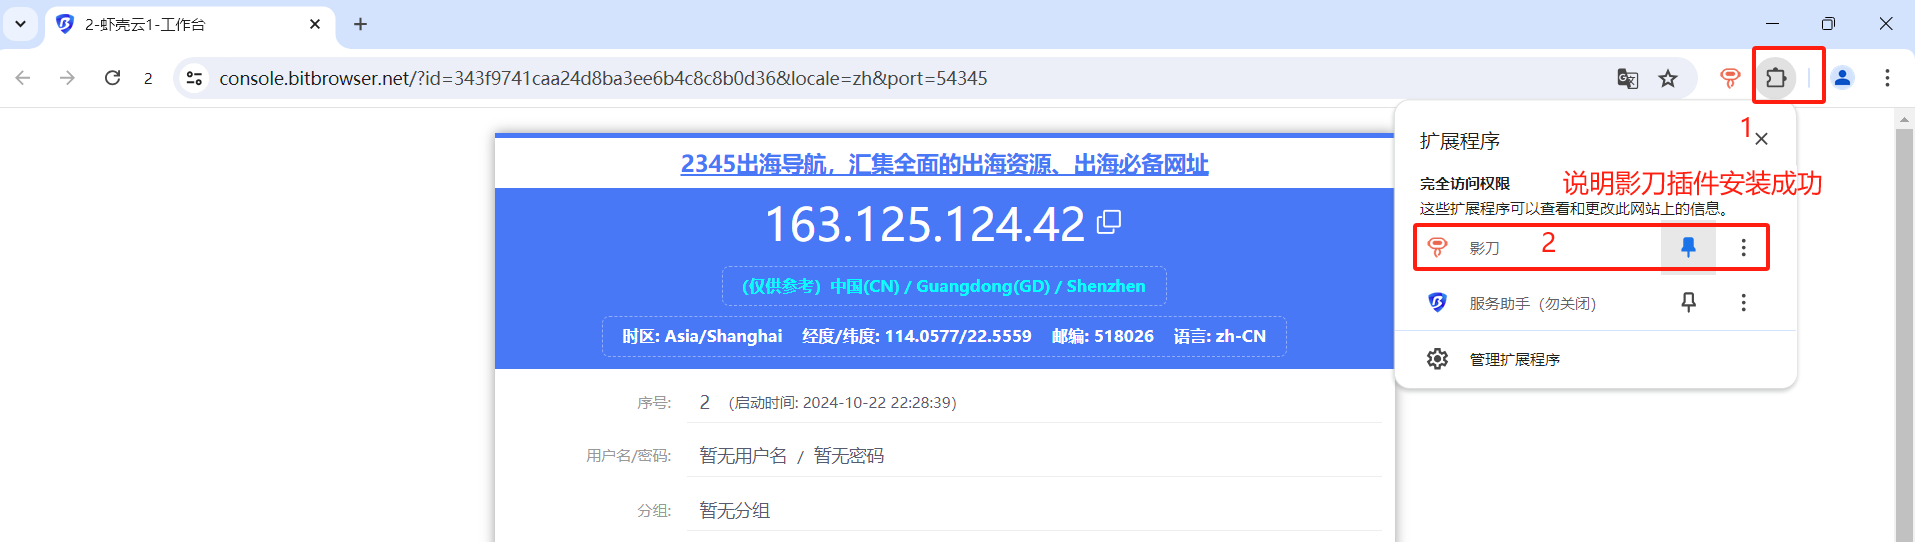Click the 完全访问权限 heading text
The width and height of the screenshot is (1915, 542).
(x=1464, y=184)
